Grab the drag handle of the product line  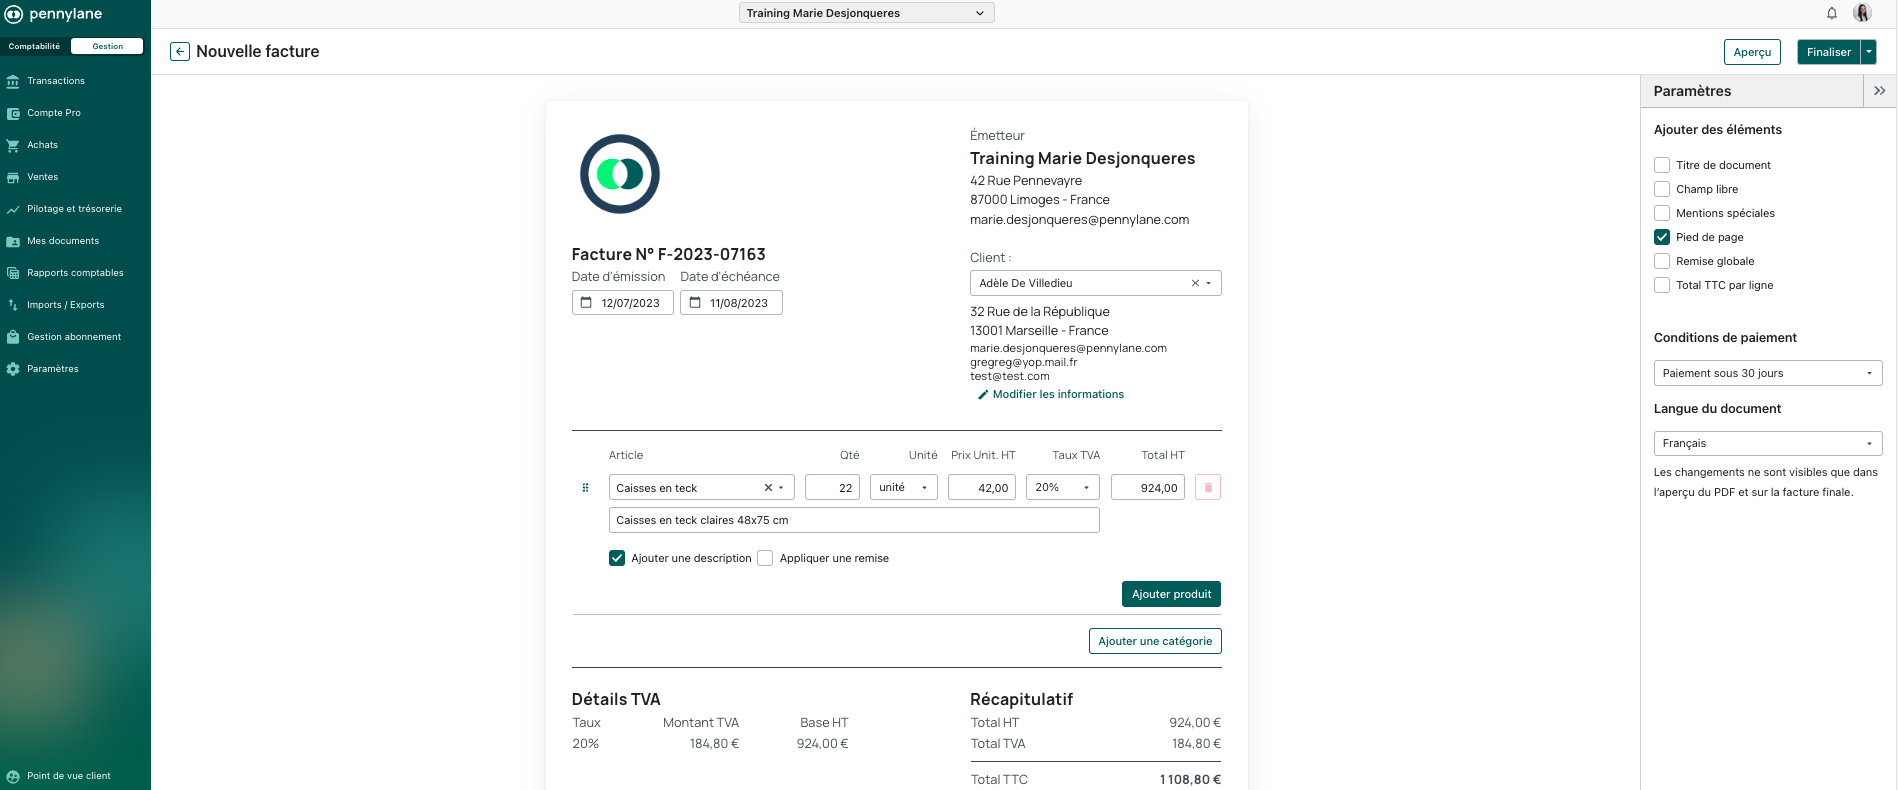pyautogui.click(x=585, y=488)
